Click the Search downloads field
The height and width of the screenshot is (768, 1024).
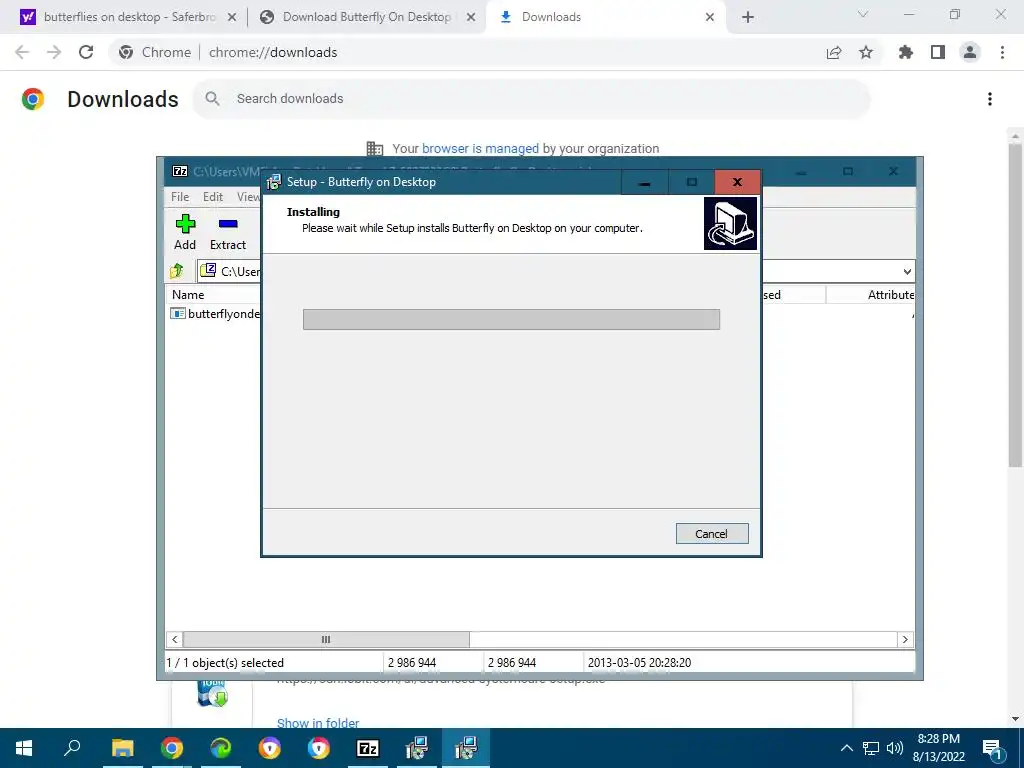531,99
